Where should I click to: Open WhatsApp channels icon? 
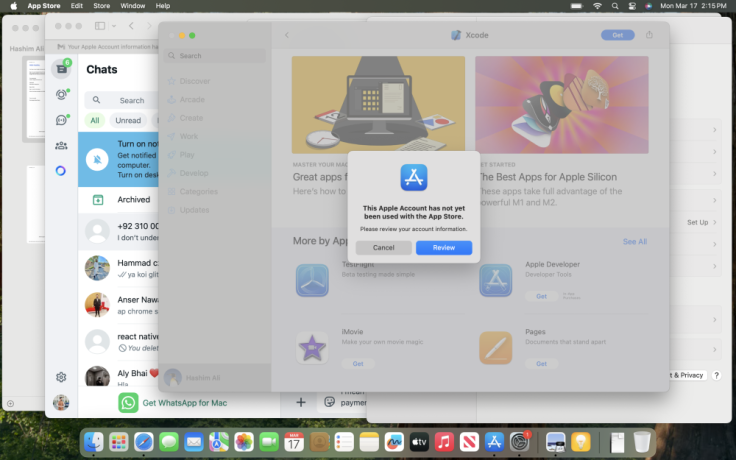61,120
